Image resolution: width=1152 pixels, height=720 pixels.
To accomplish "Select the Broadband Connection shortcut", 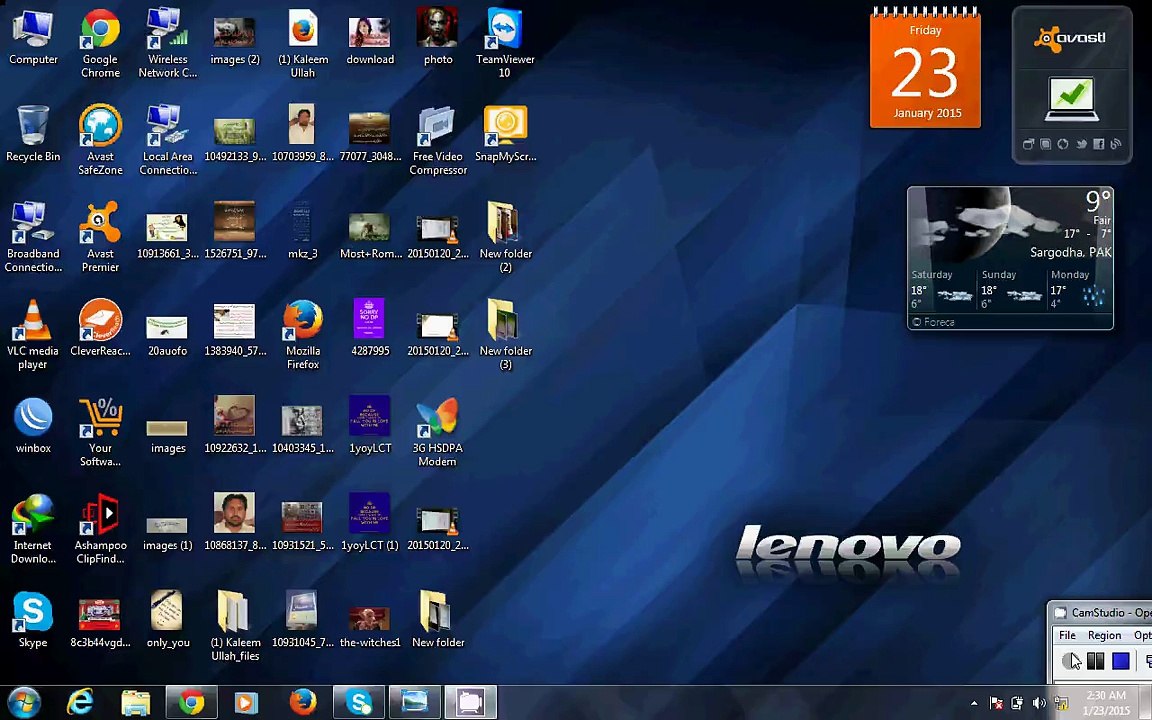I will [x=33, y=237].
